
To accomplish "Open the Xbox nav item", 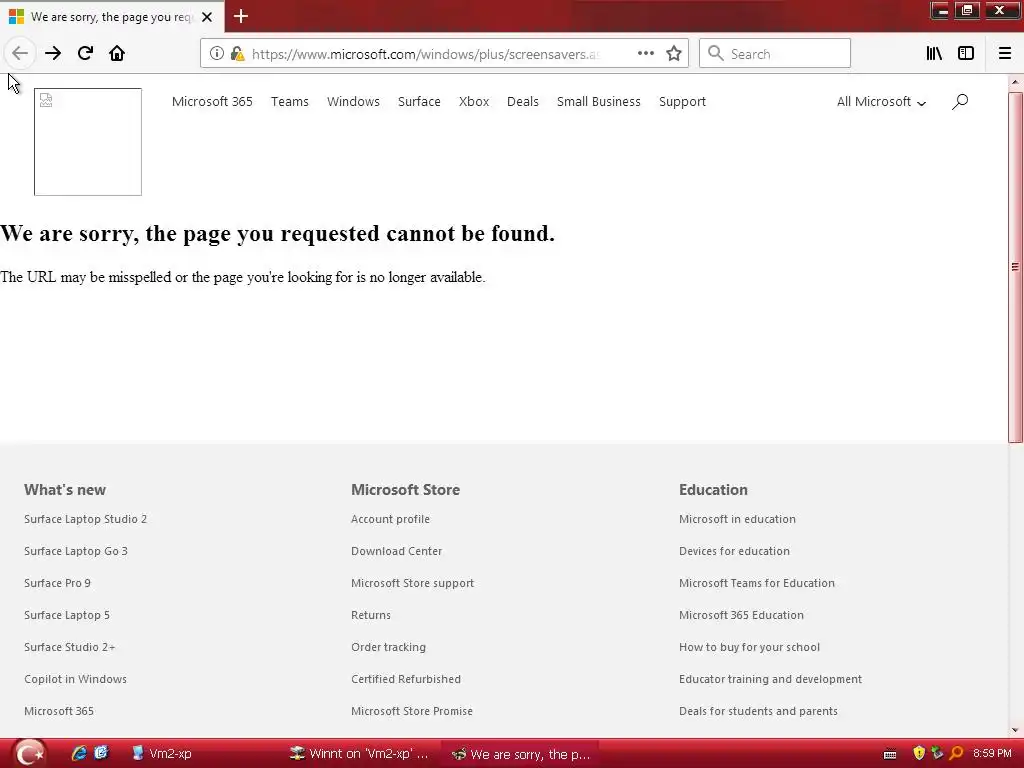I will (x=474, y=102).
